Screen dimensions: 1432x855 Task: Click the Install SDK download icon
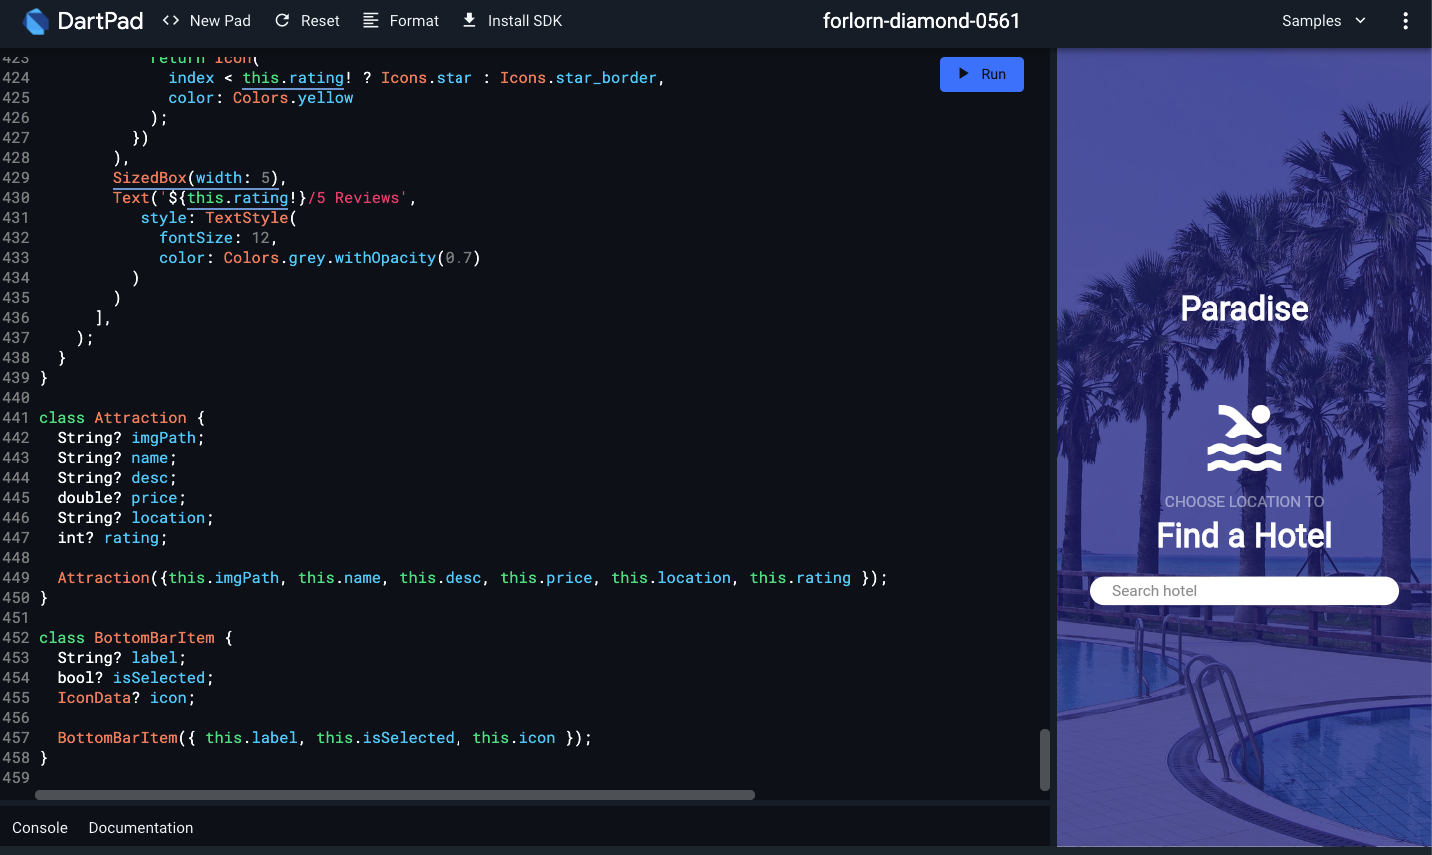(x=469, y=20)
